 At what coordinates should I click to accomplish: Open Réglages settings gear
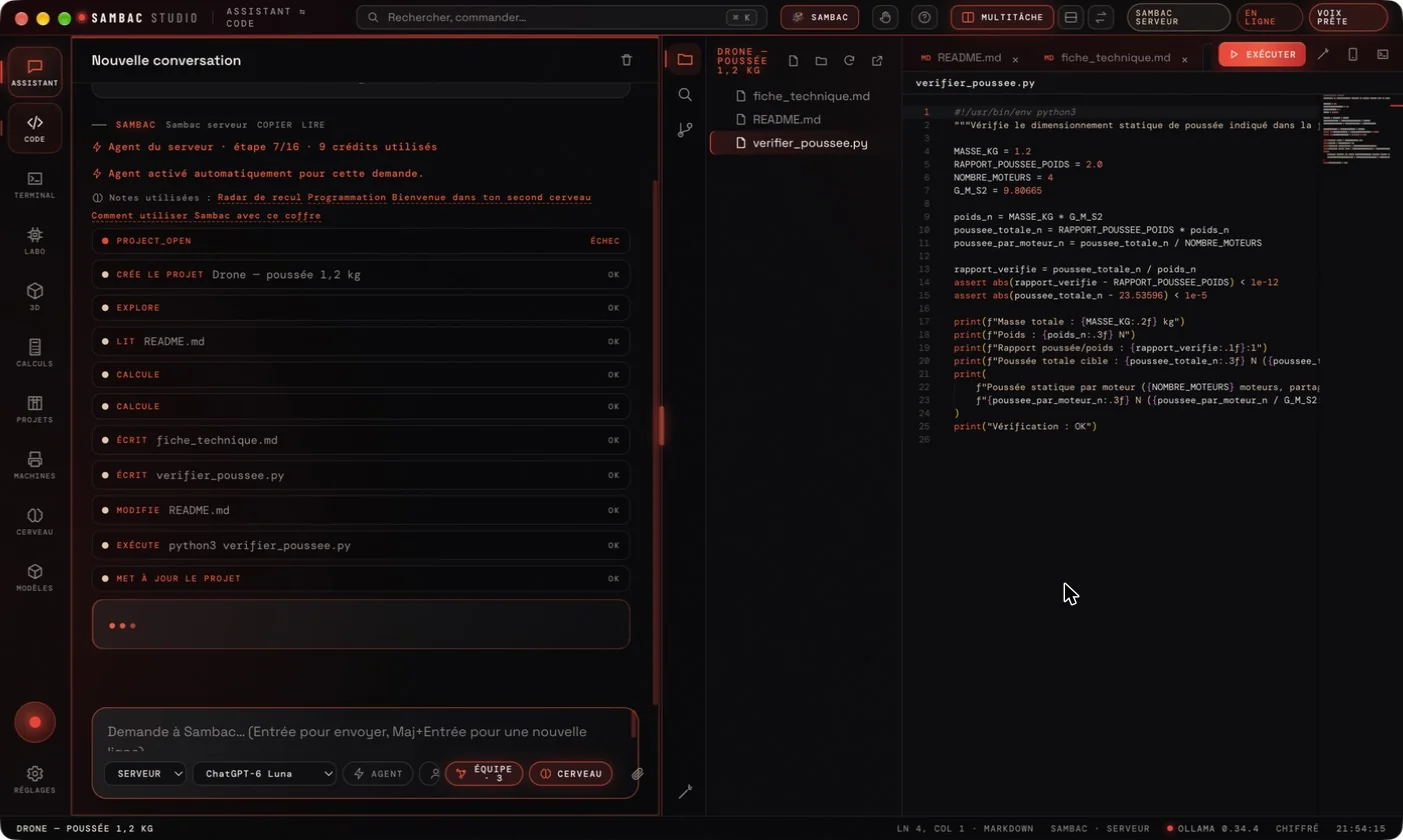point(35,779)
